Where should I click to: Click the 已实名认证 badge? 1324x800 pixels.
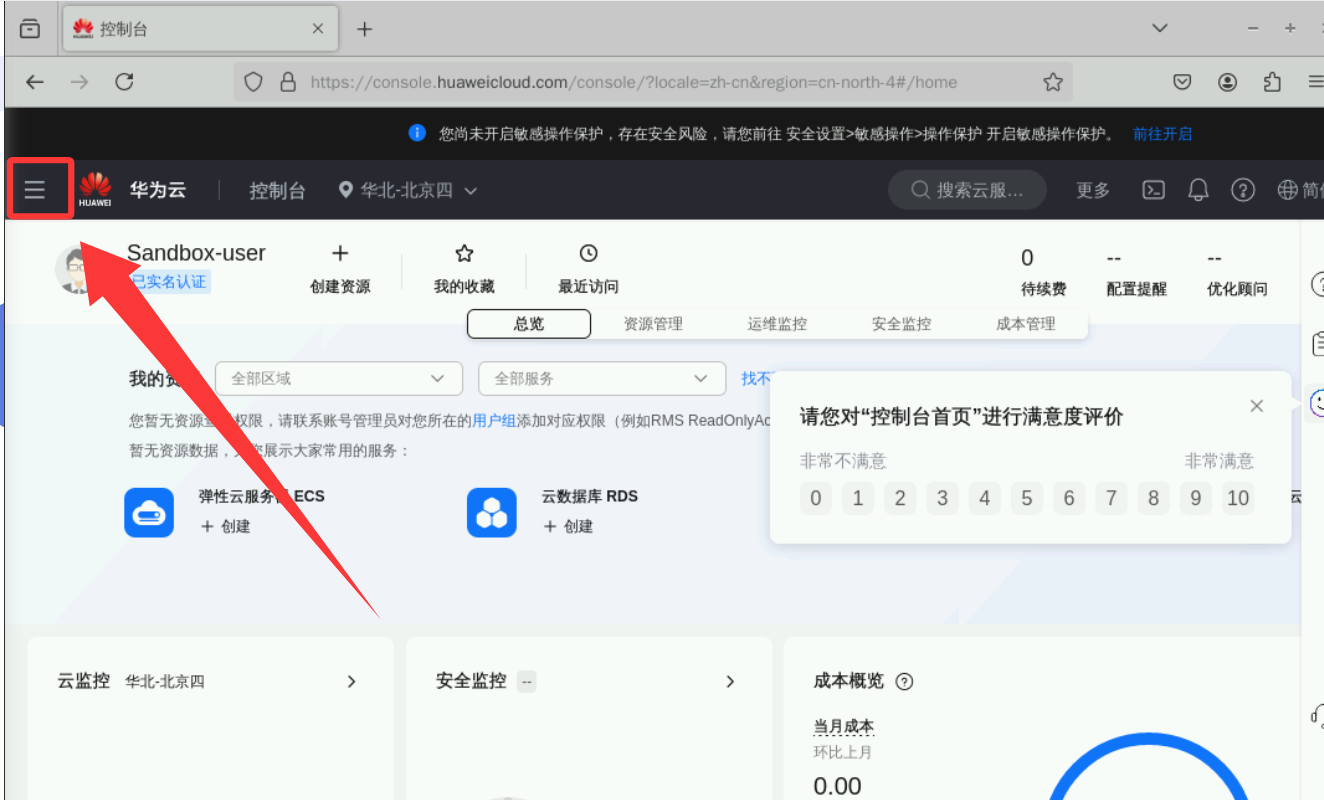point(169,282)
